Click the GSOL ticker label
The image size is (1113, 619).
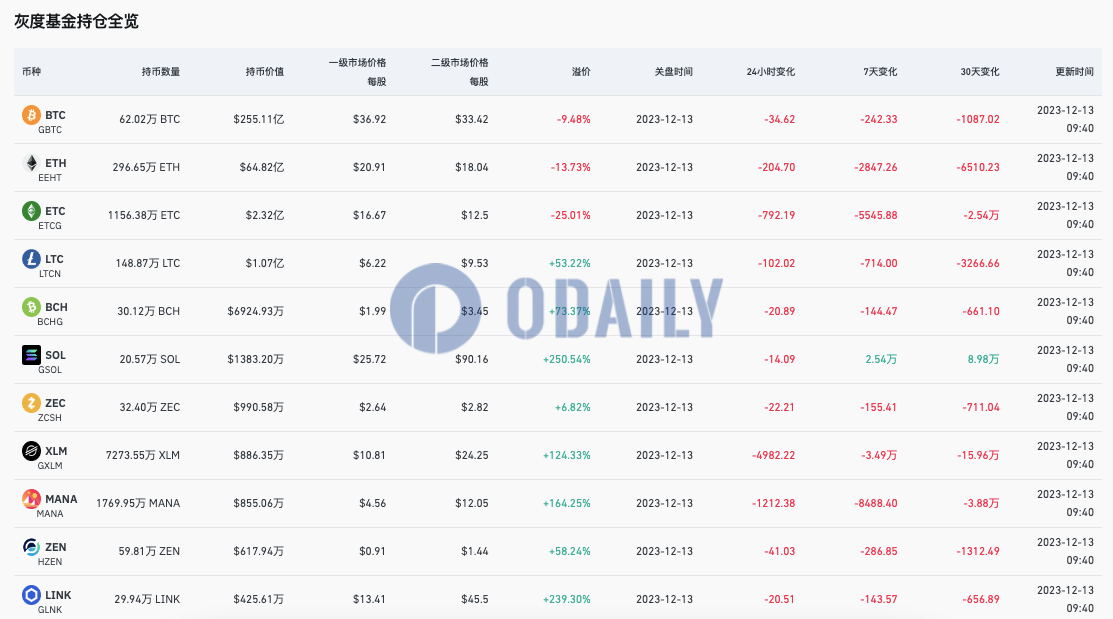point(50,370)
